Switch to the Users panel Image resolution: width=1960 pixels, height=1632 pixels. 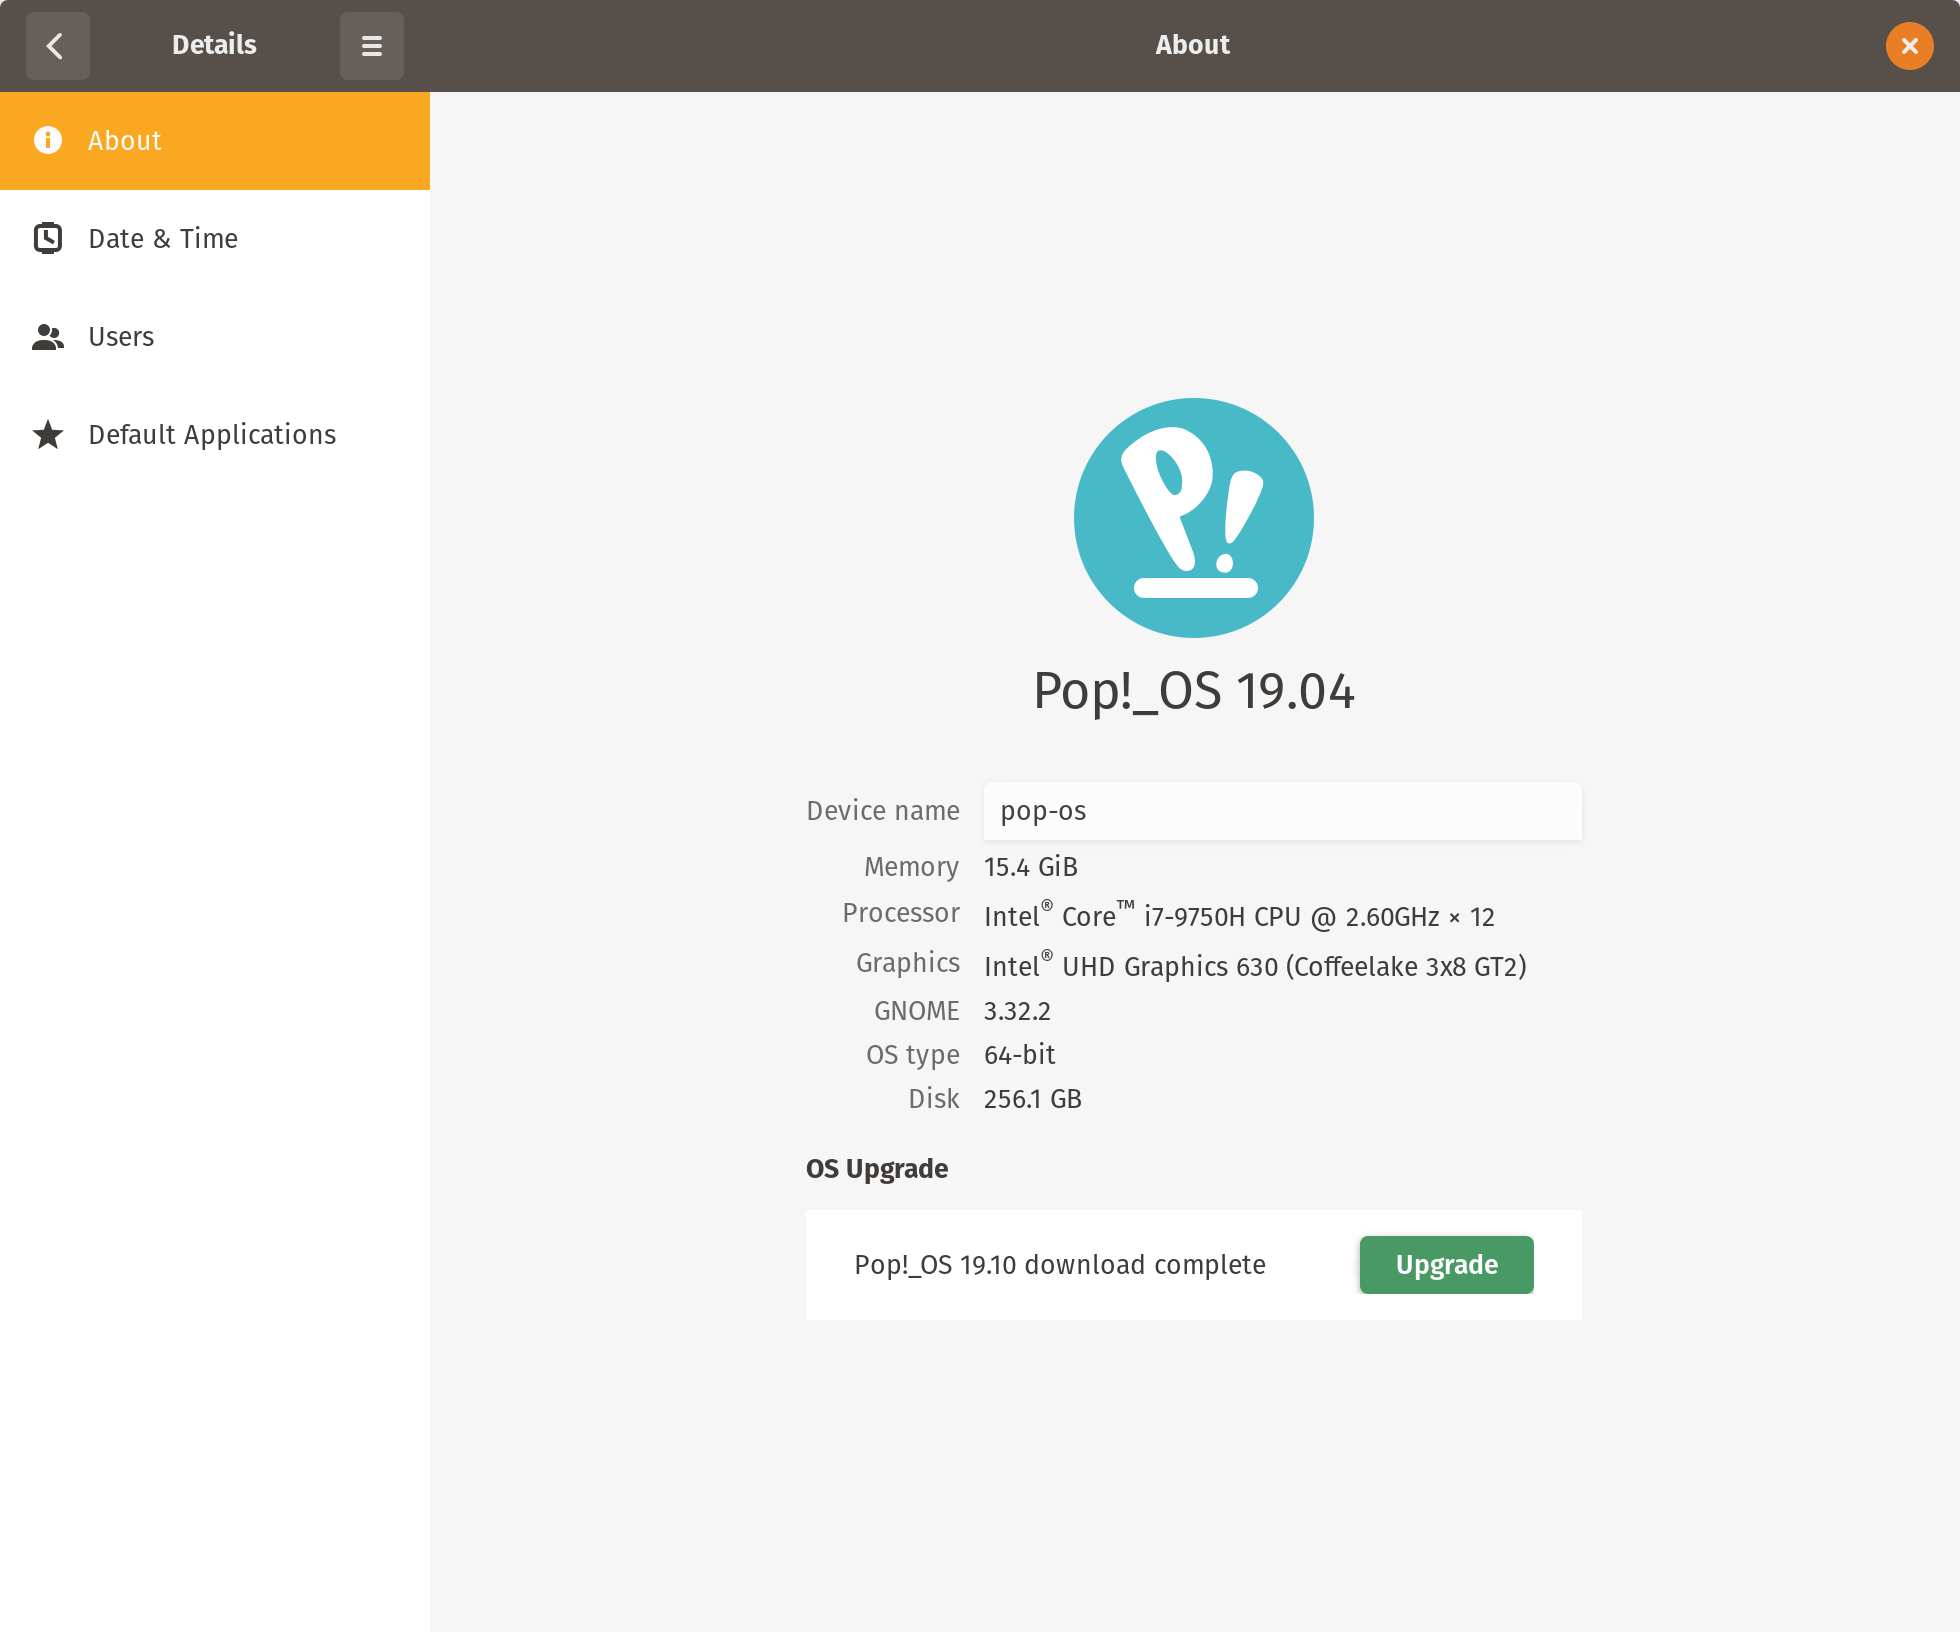click(x=120, y=337)
